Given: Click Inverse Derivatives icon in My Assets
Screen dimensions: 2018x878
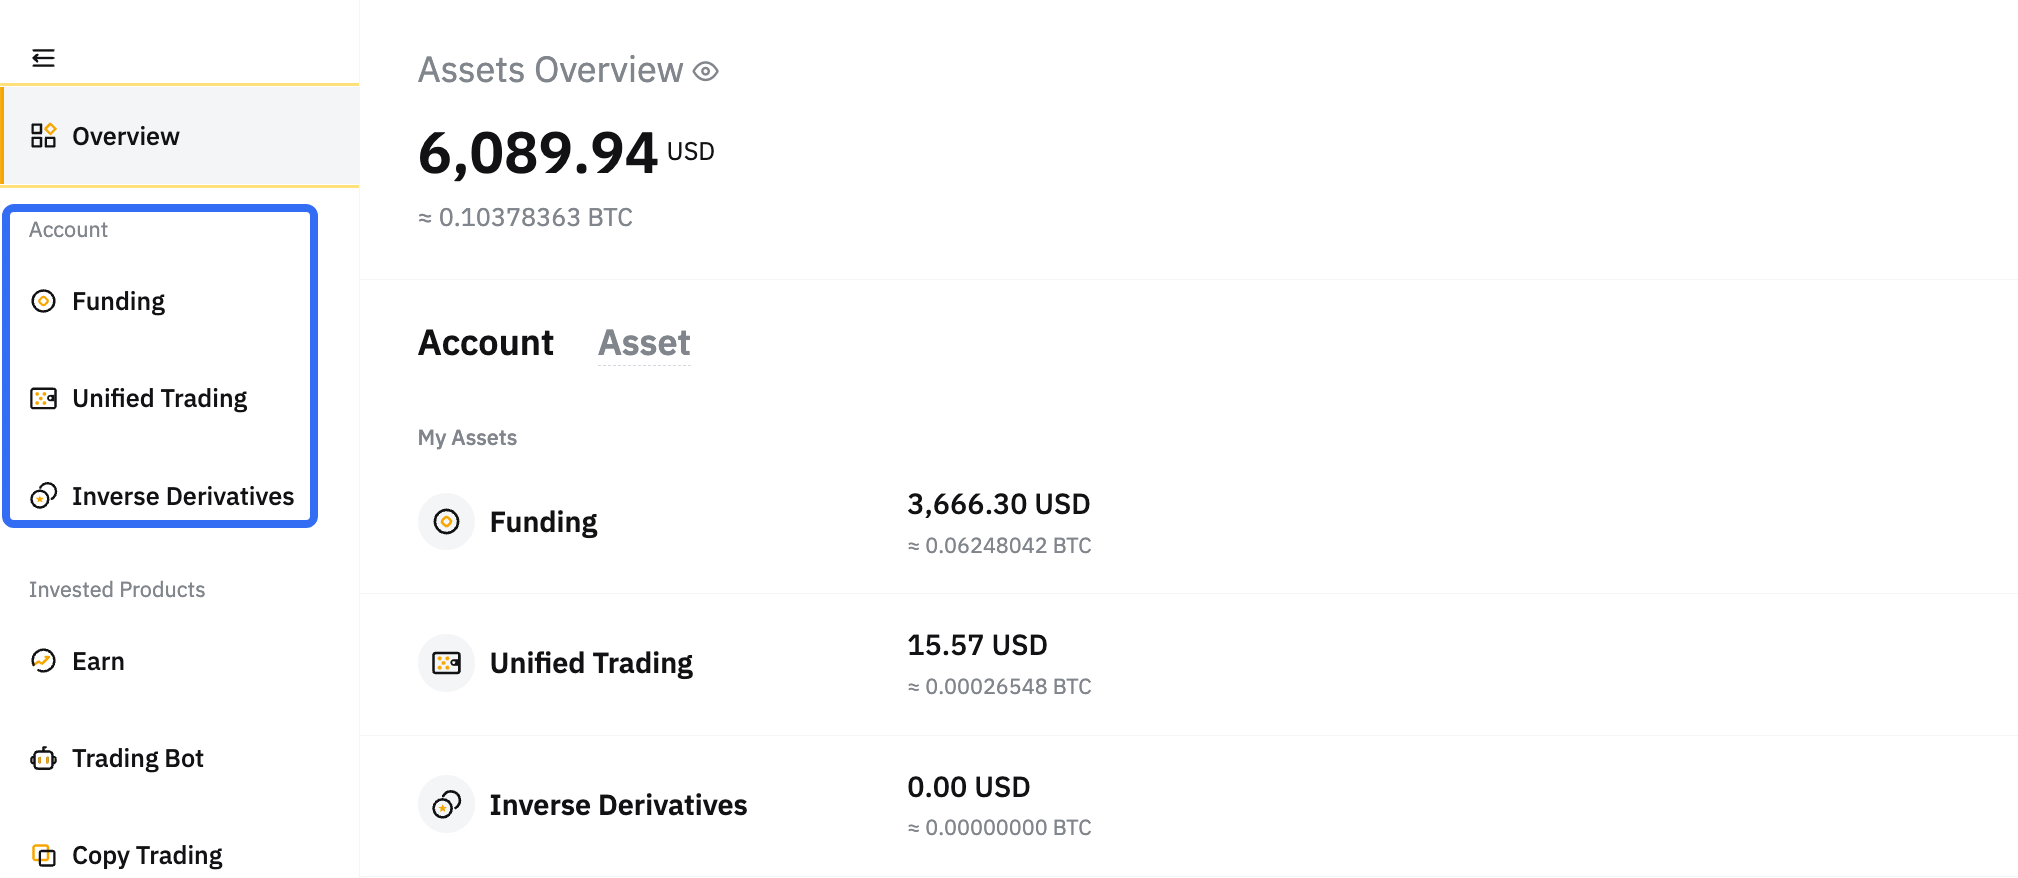Looking at the screenshot, I should point(446,804).
